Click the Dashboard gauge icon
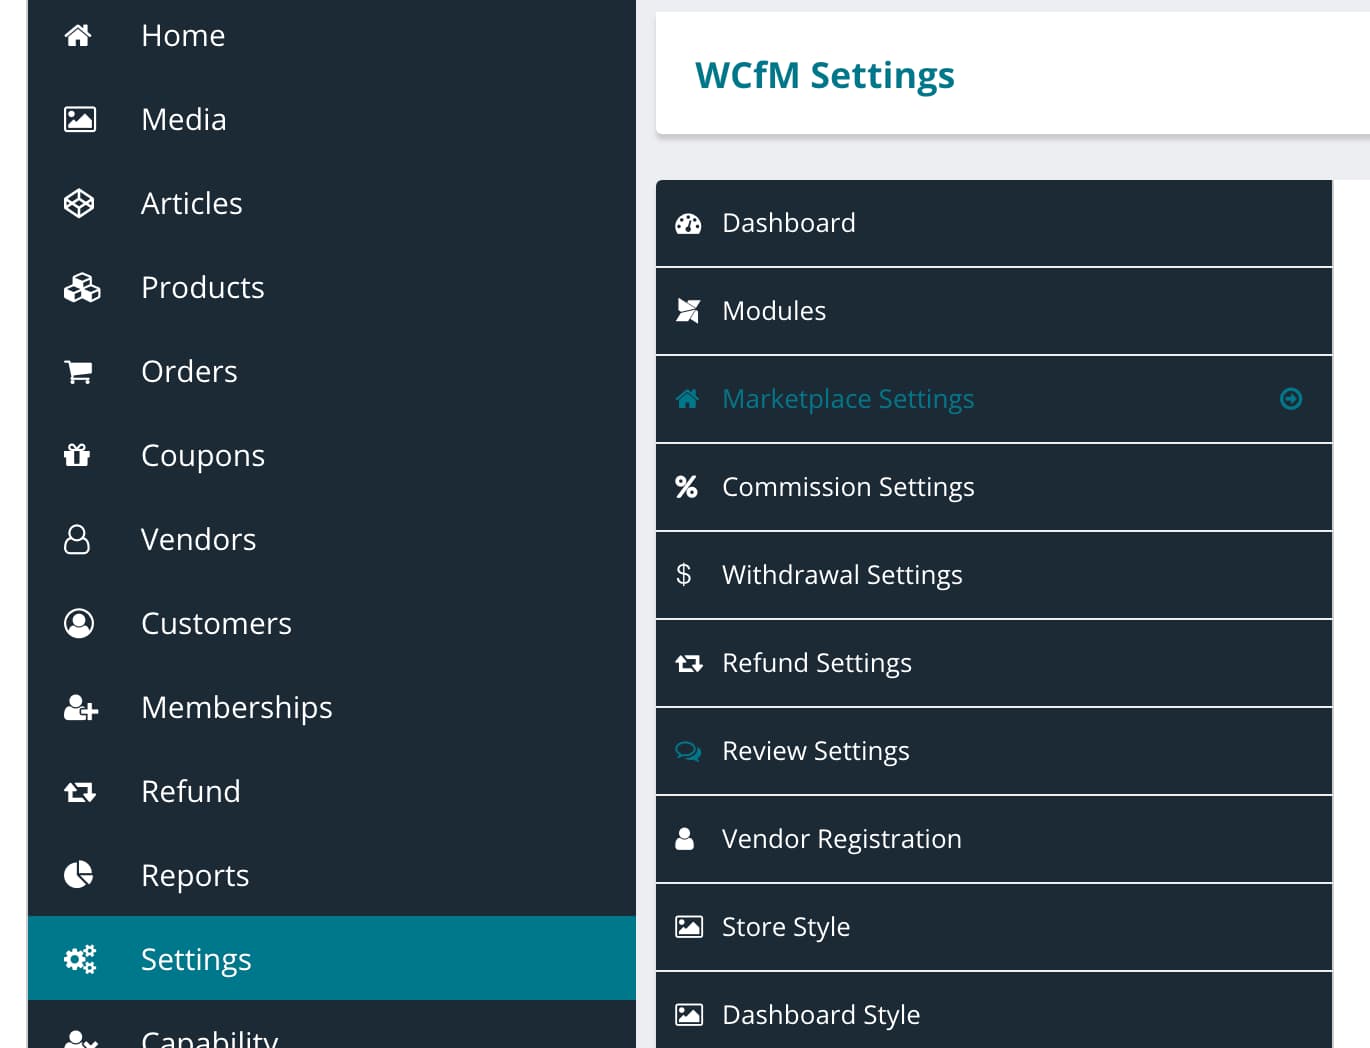Screen dimensions: 1370x1048 pos(688,223)
